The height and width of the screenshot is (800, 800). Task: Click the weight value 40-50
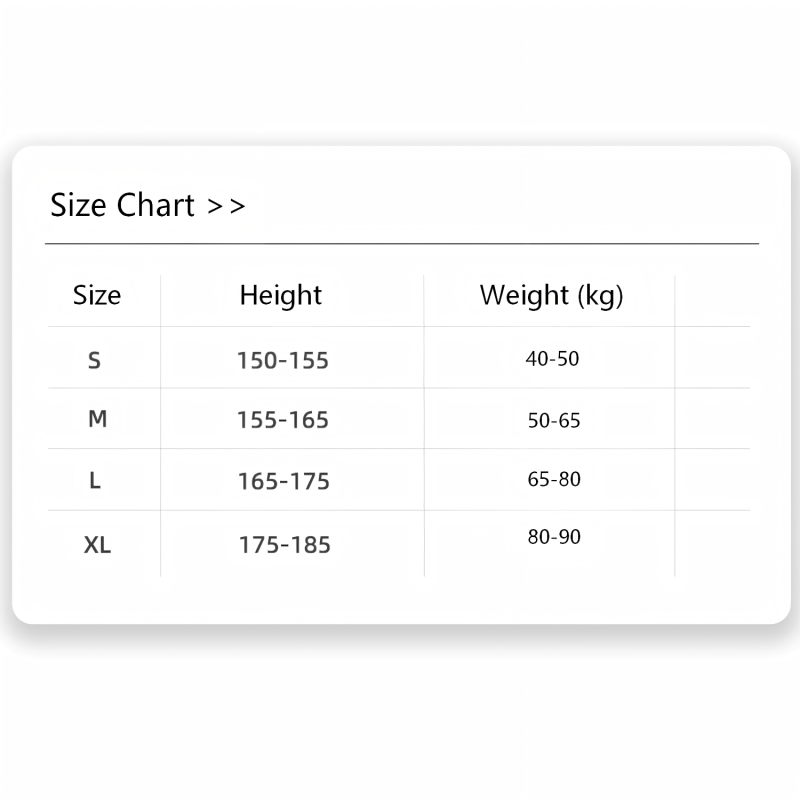553,359
